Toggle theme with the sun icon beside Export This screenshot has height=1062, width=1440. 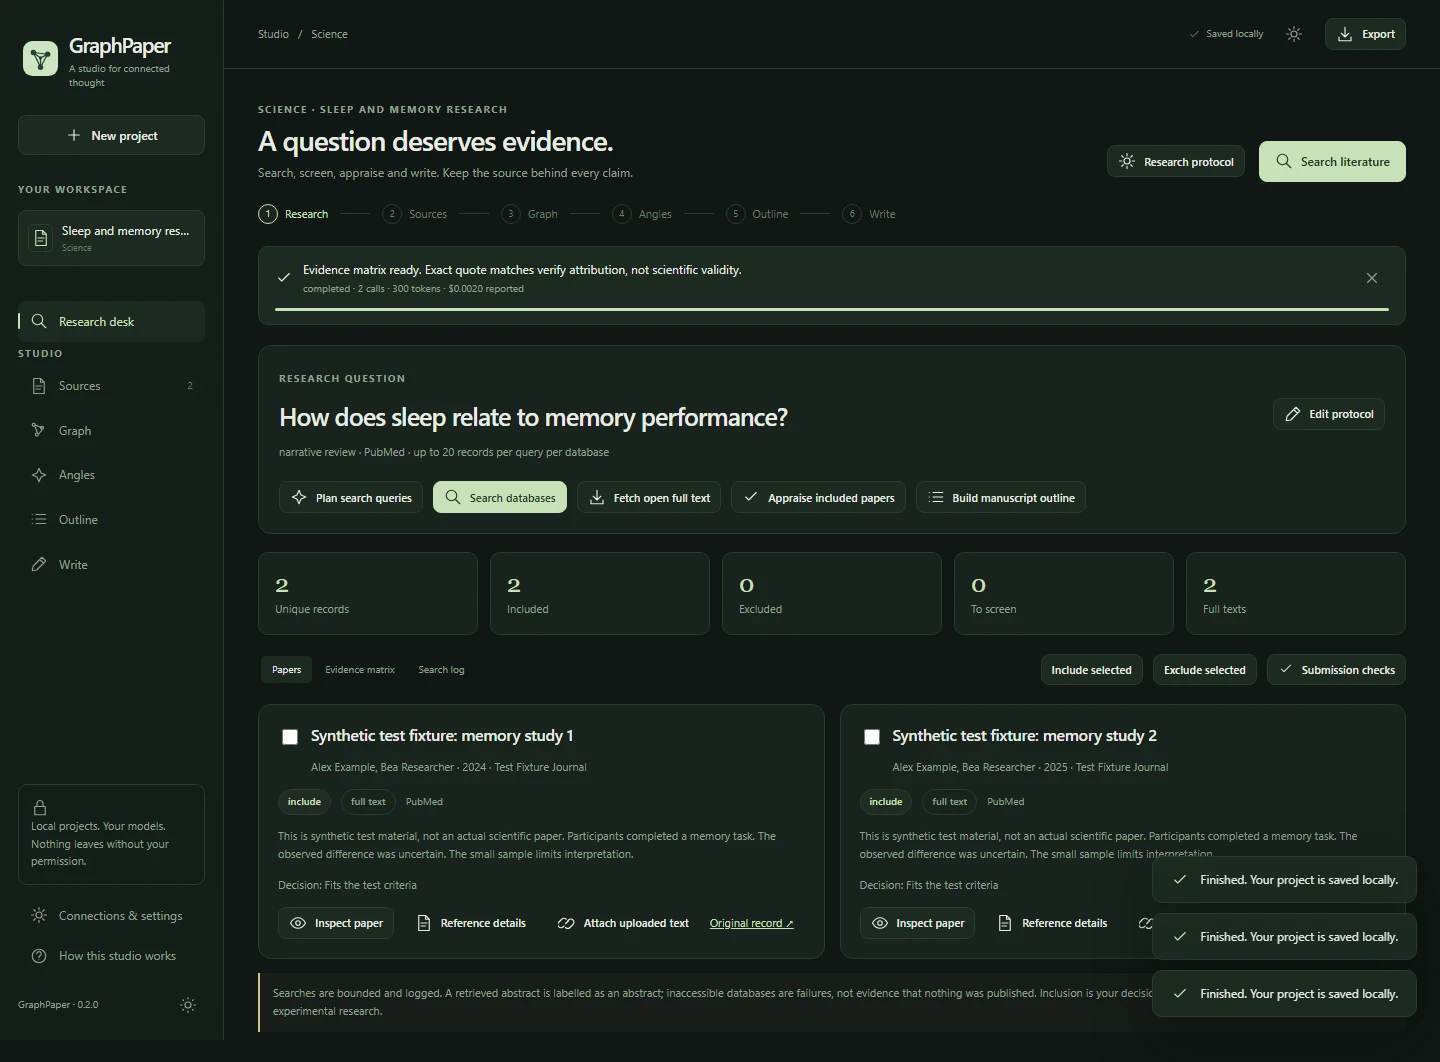click(x=1294, y=34)
